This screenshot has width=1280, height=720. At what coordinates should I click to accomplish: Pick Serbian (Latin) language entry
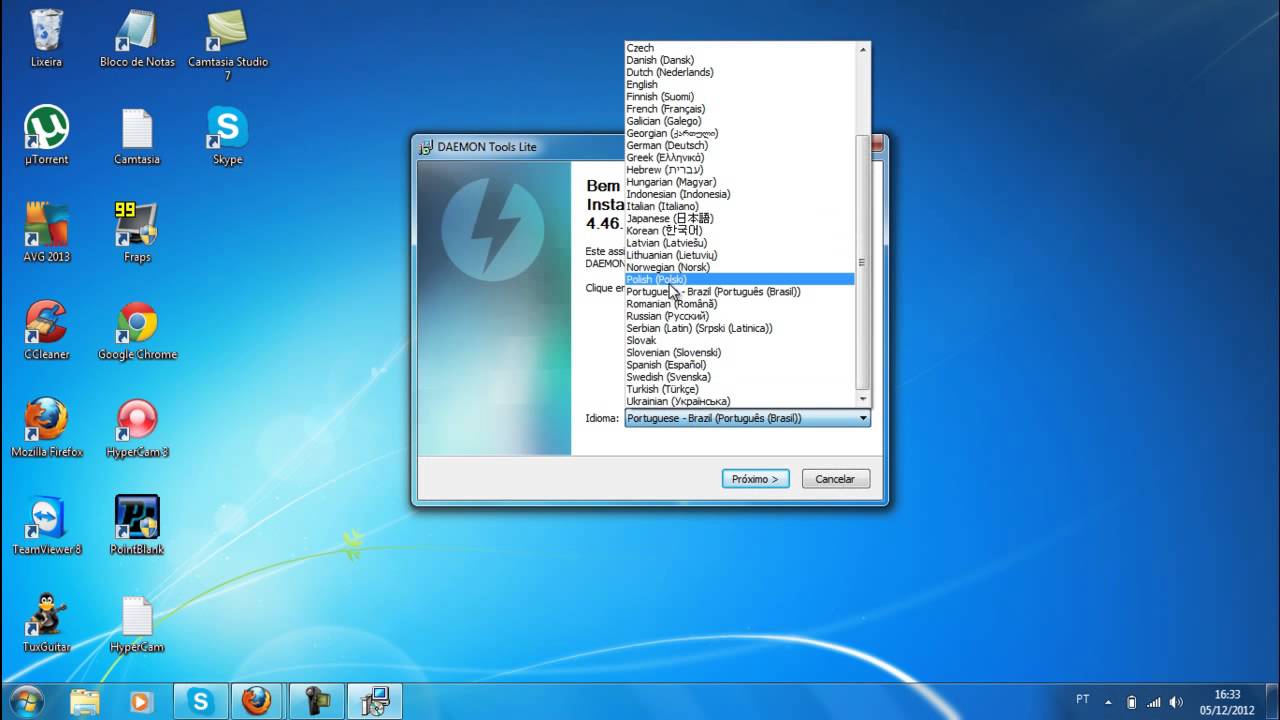point(740,328)
